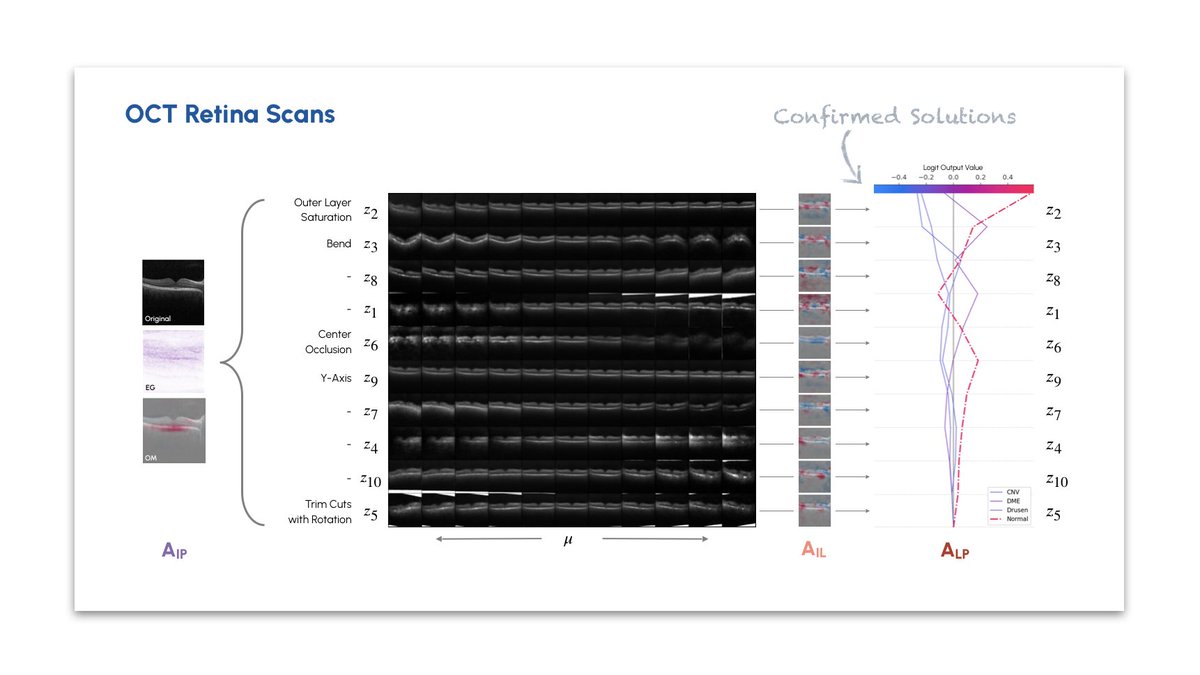This screenshot has height=675, width=1200.
Task: Select the 'Y-Axis' row label
Action: coord(335,379)
